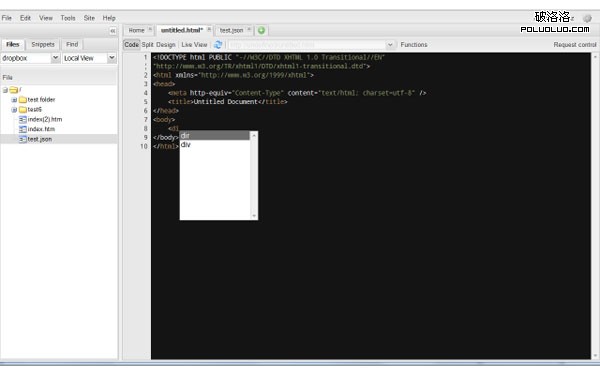This screenshot has width=600, height=375.
Task: Open the Tools menu
Action: (x=68, y=18)
